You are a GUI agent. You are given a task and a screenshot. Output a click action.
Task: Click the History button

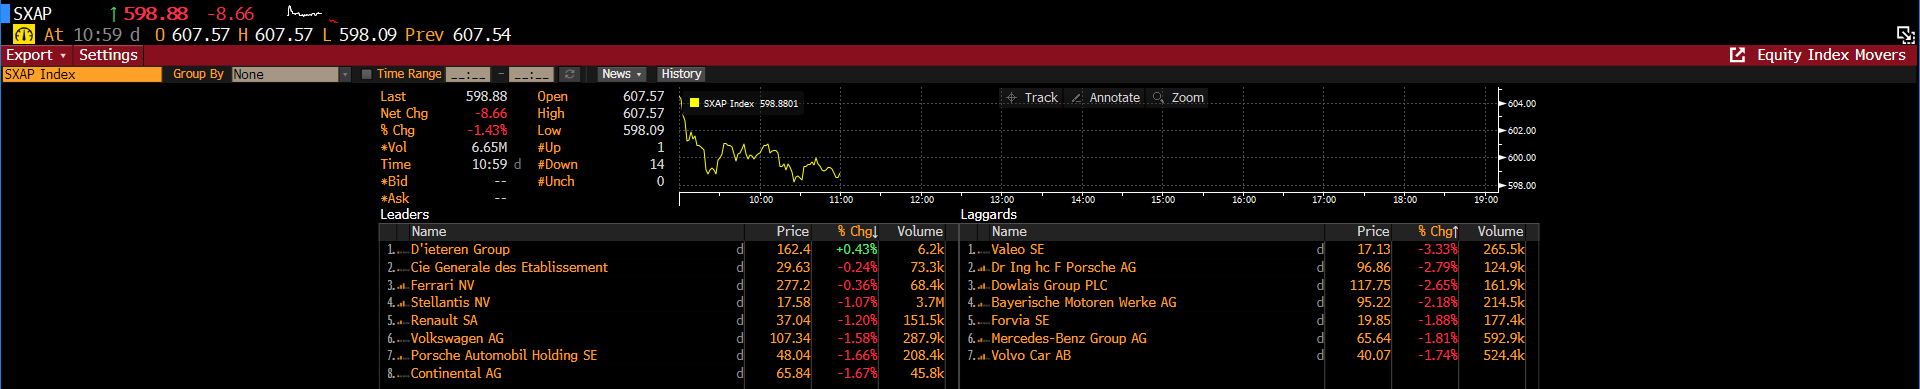681,74
